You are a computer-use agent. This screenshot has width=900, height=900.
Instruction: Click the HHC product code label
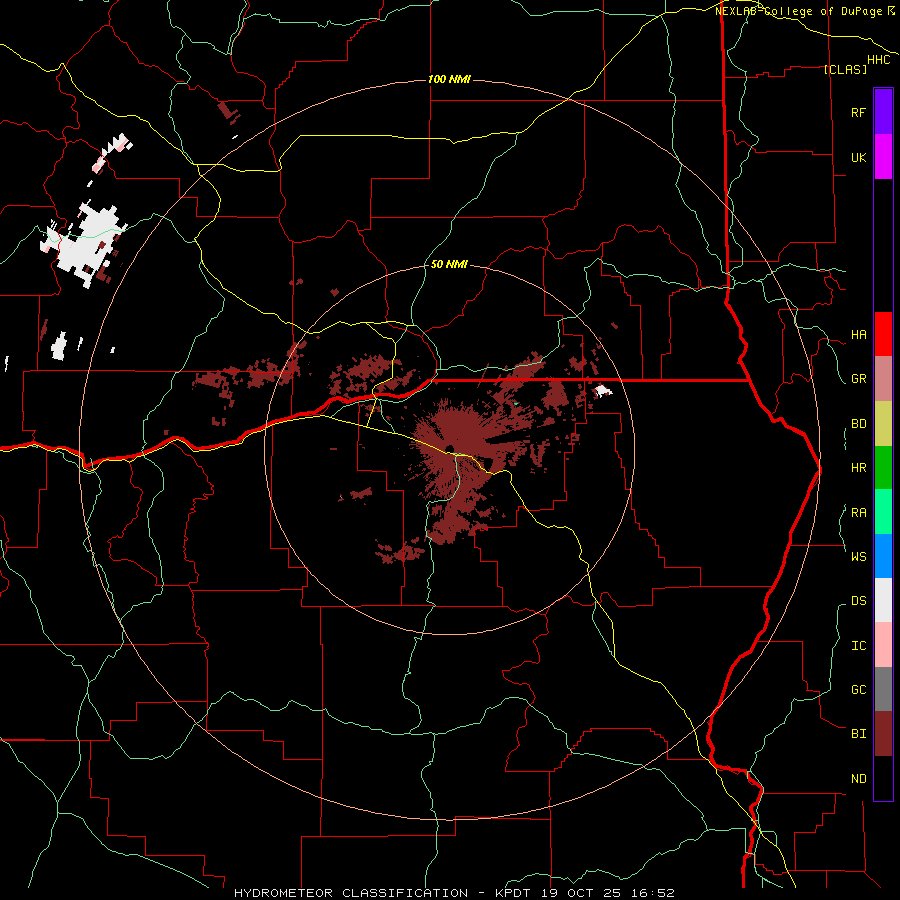[878, 60]
